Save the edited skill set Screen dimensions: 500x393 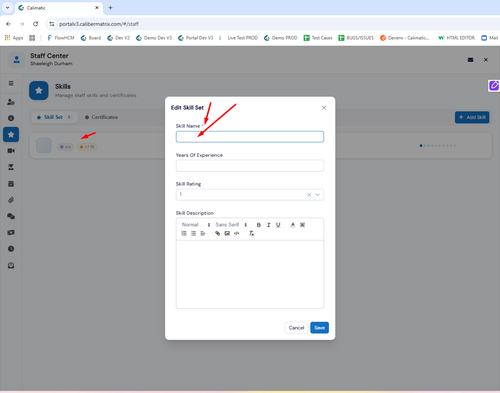319,328
